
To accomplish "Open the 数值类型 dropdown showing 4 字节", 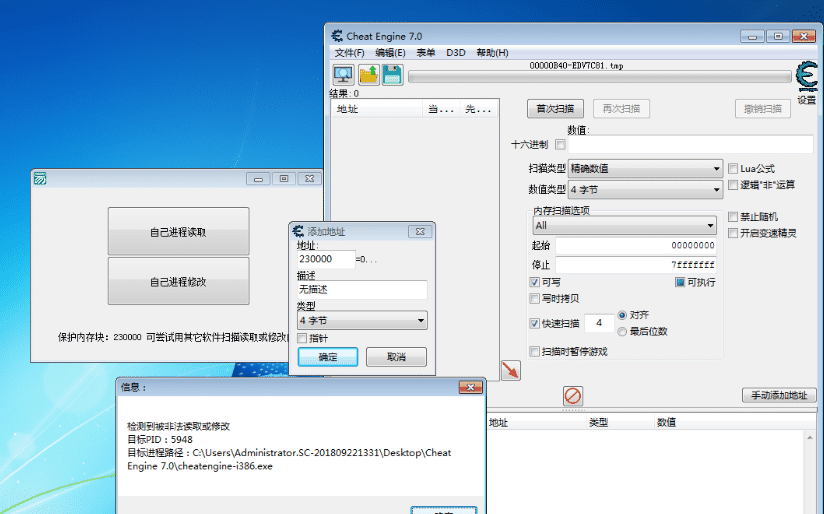I will [645, 190].
